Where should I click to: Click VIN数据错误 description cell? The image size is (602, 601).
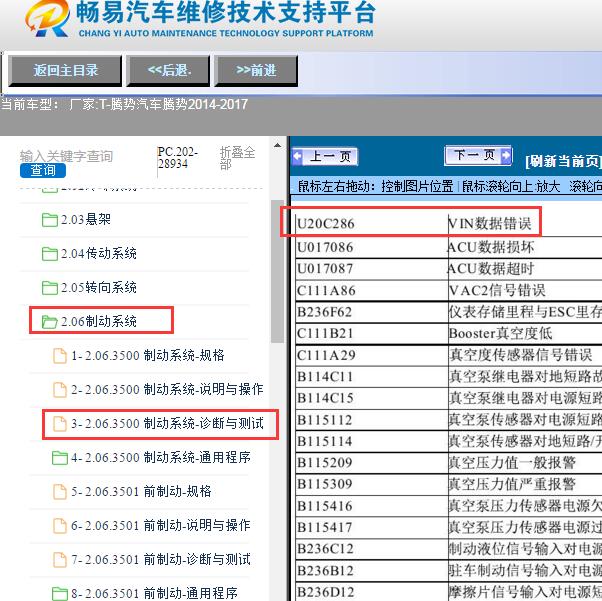[x=490, y=223]
